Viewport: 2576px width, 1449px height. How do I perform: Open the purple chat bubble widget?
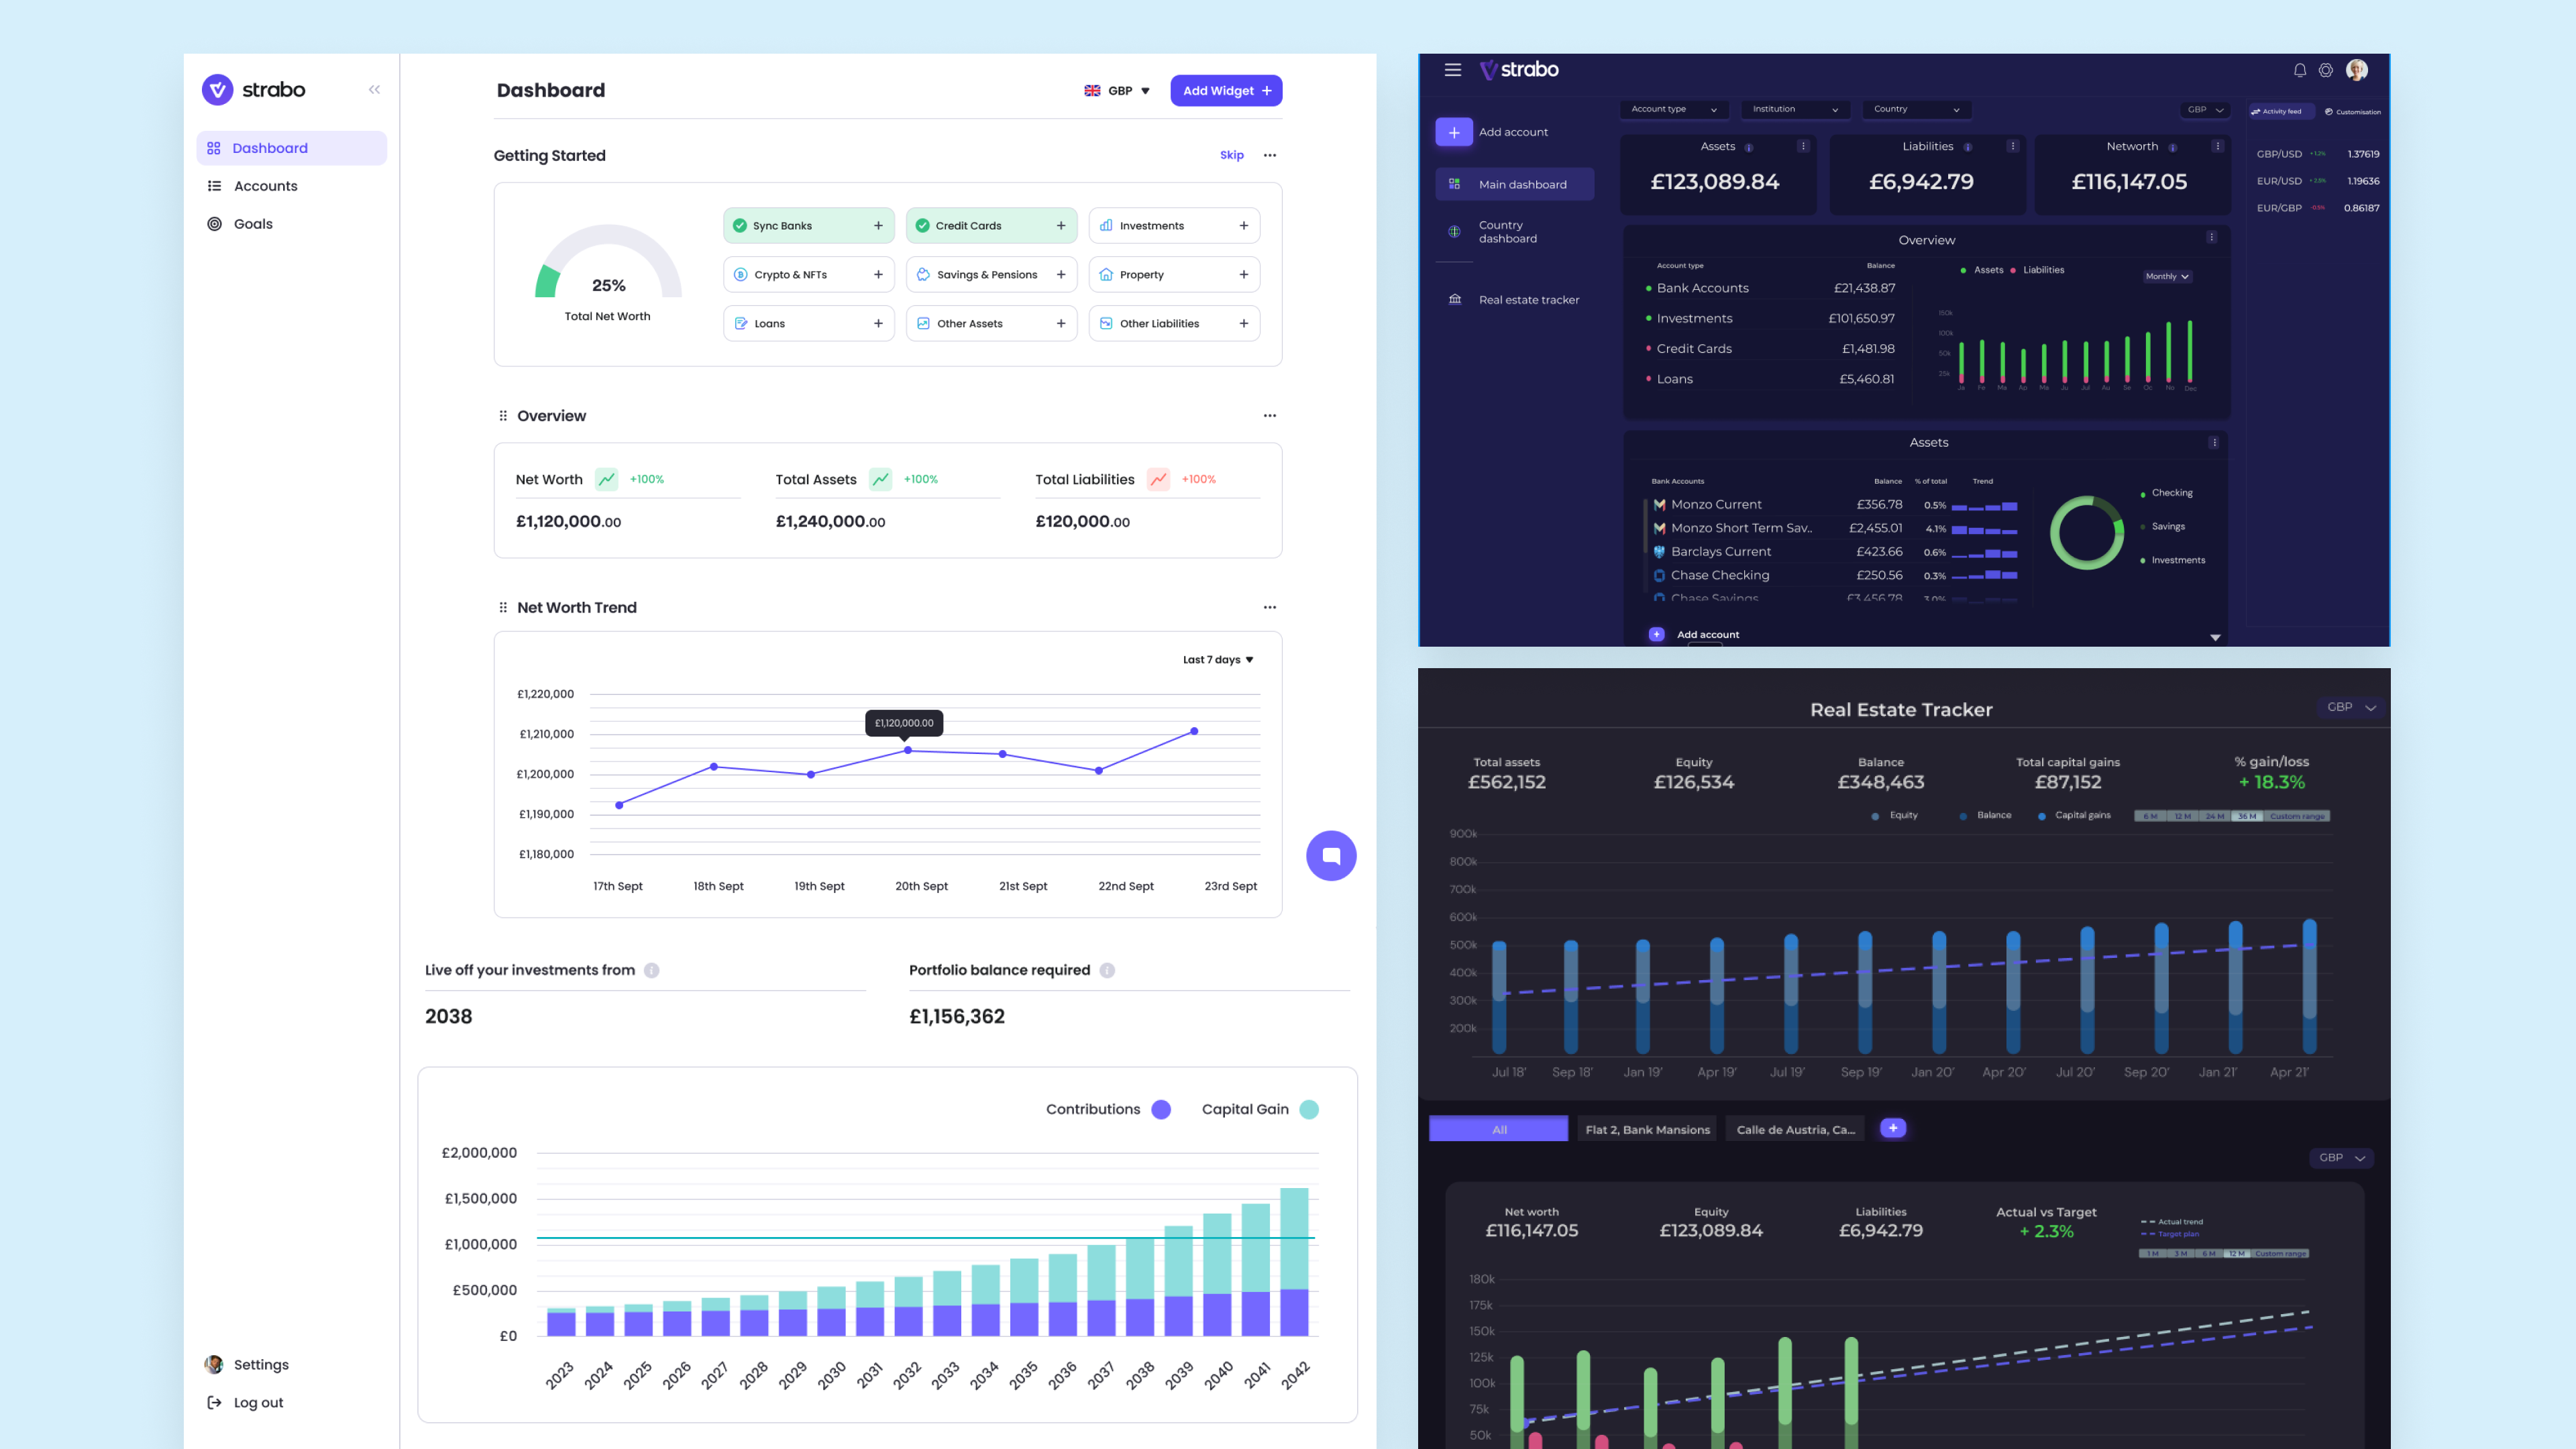pyautogui.click(x=1331, y=855)
